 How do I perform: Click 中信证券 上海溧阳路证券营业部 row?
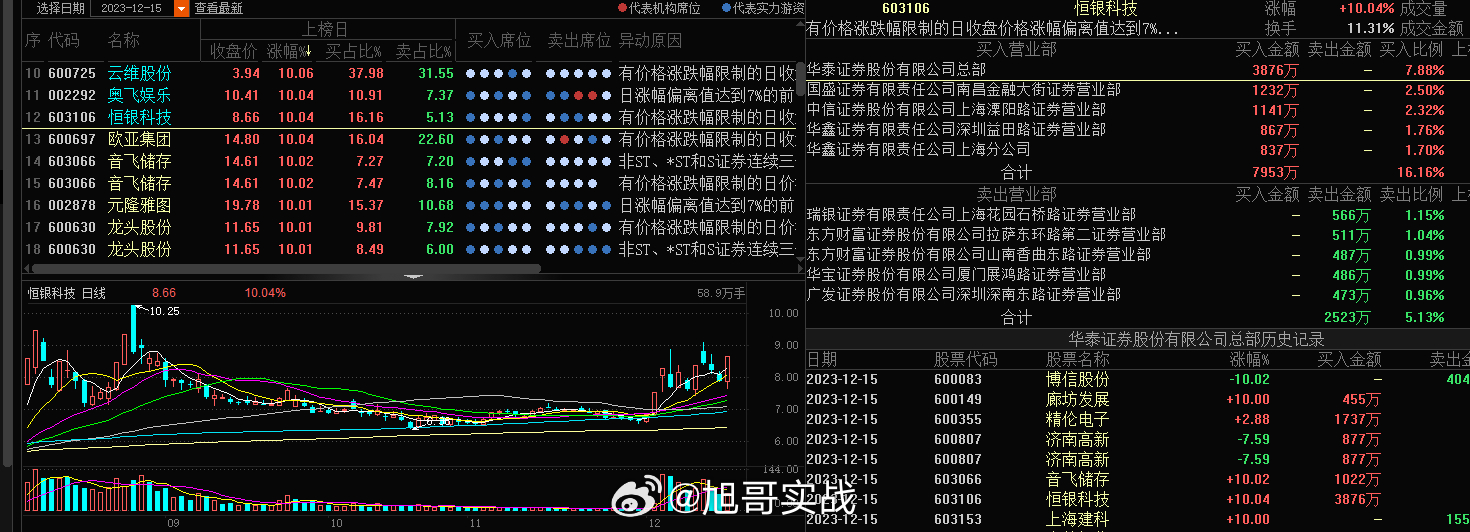tap(1137, 109)
